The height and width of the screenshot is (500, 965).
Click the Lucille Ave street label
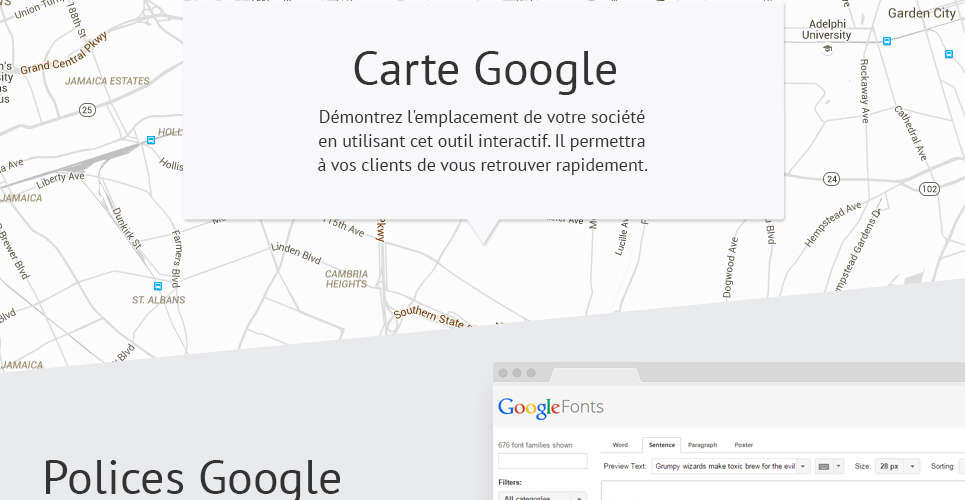[x=622, y=237]
